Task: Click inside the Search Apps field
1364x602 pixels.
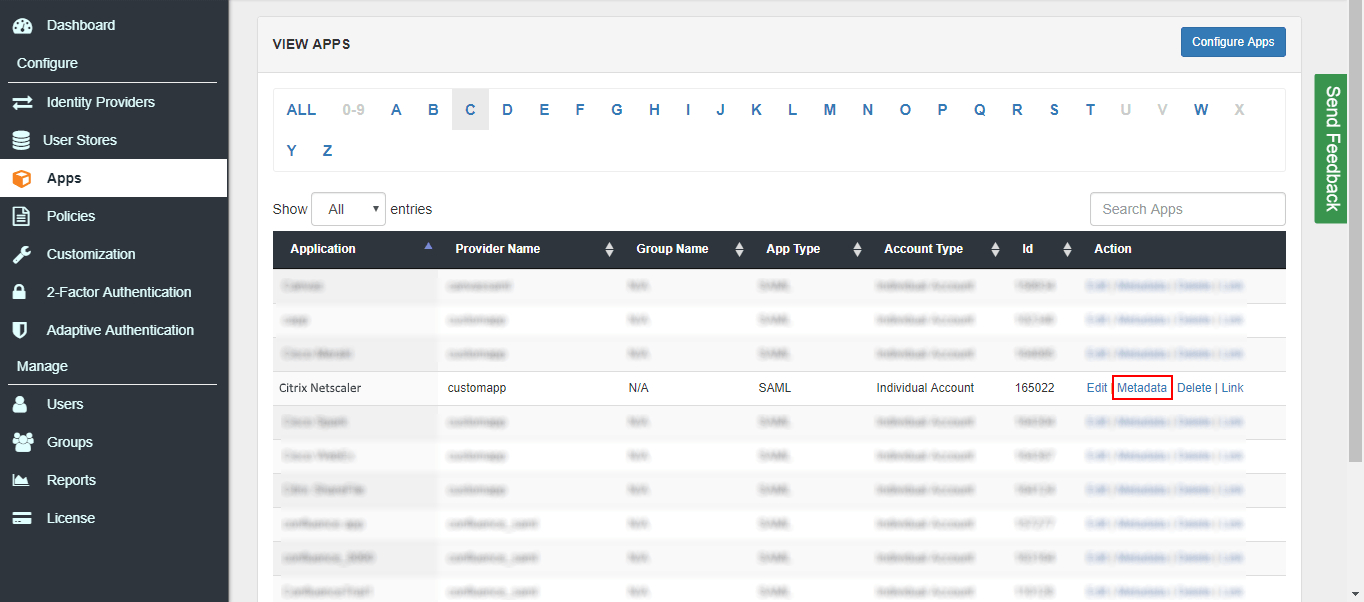Action: (1187, 209)
